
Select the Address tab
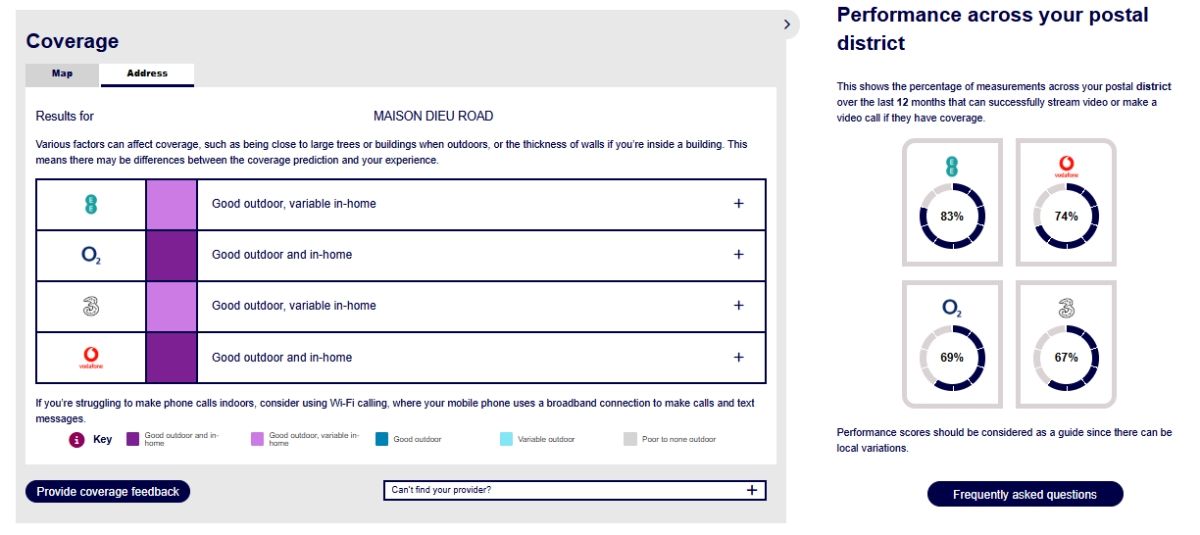tap(147, 74)
